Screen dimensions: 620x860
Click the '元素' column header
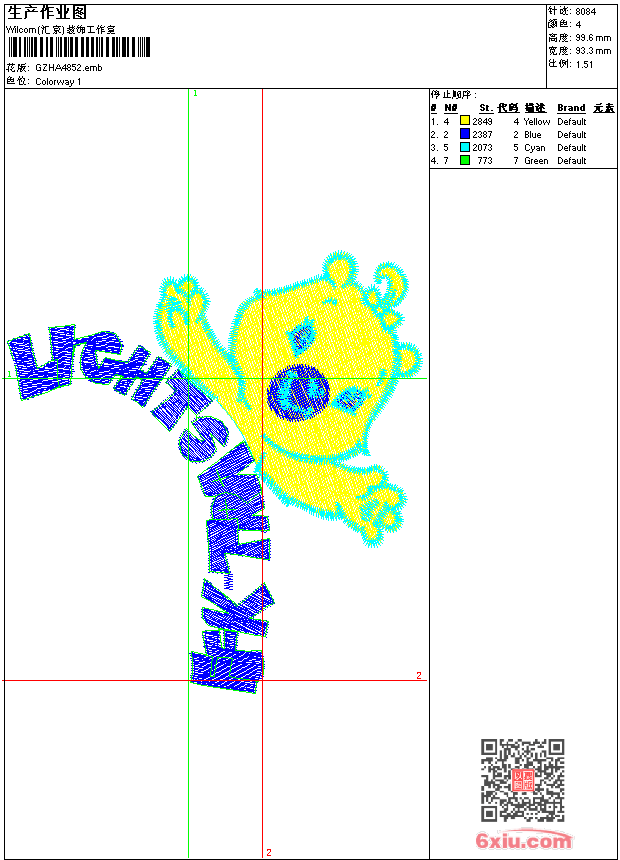pyautogui.click(x=604, y=108)
